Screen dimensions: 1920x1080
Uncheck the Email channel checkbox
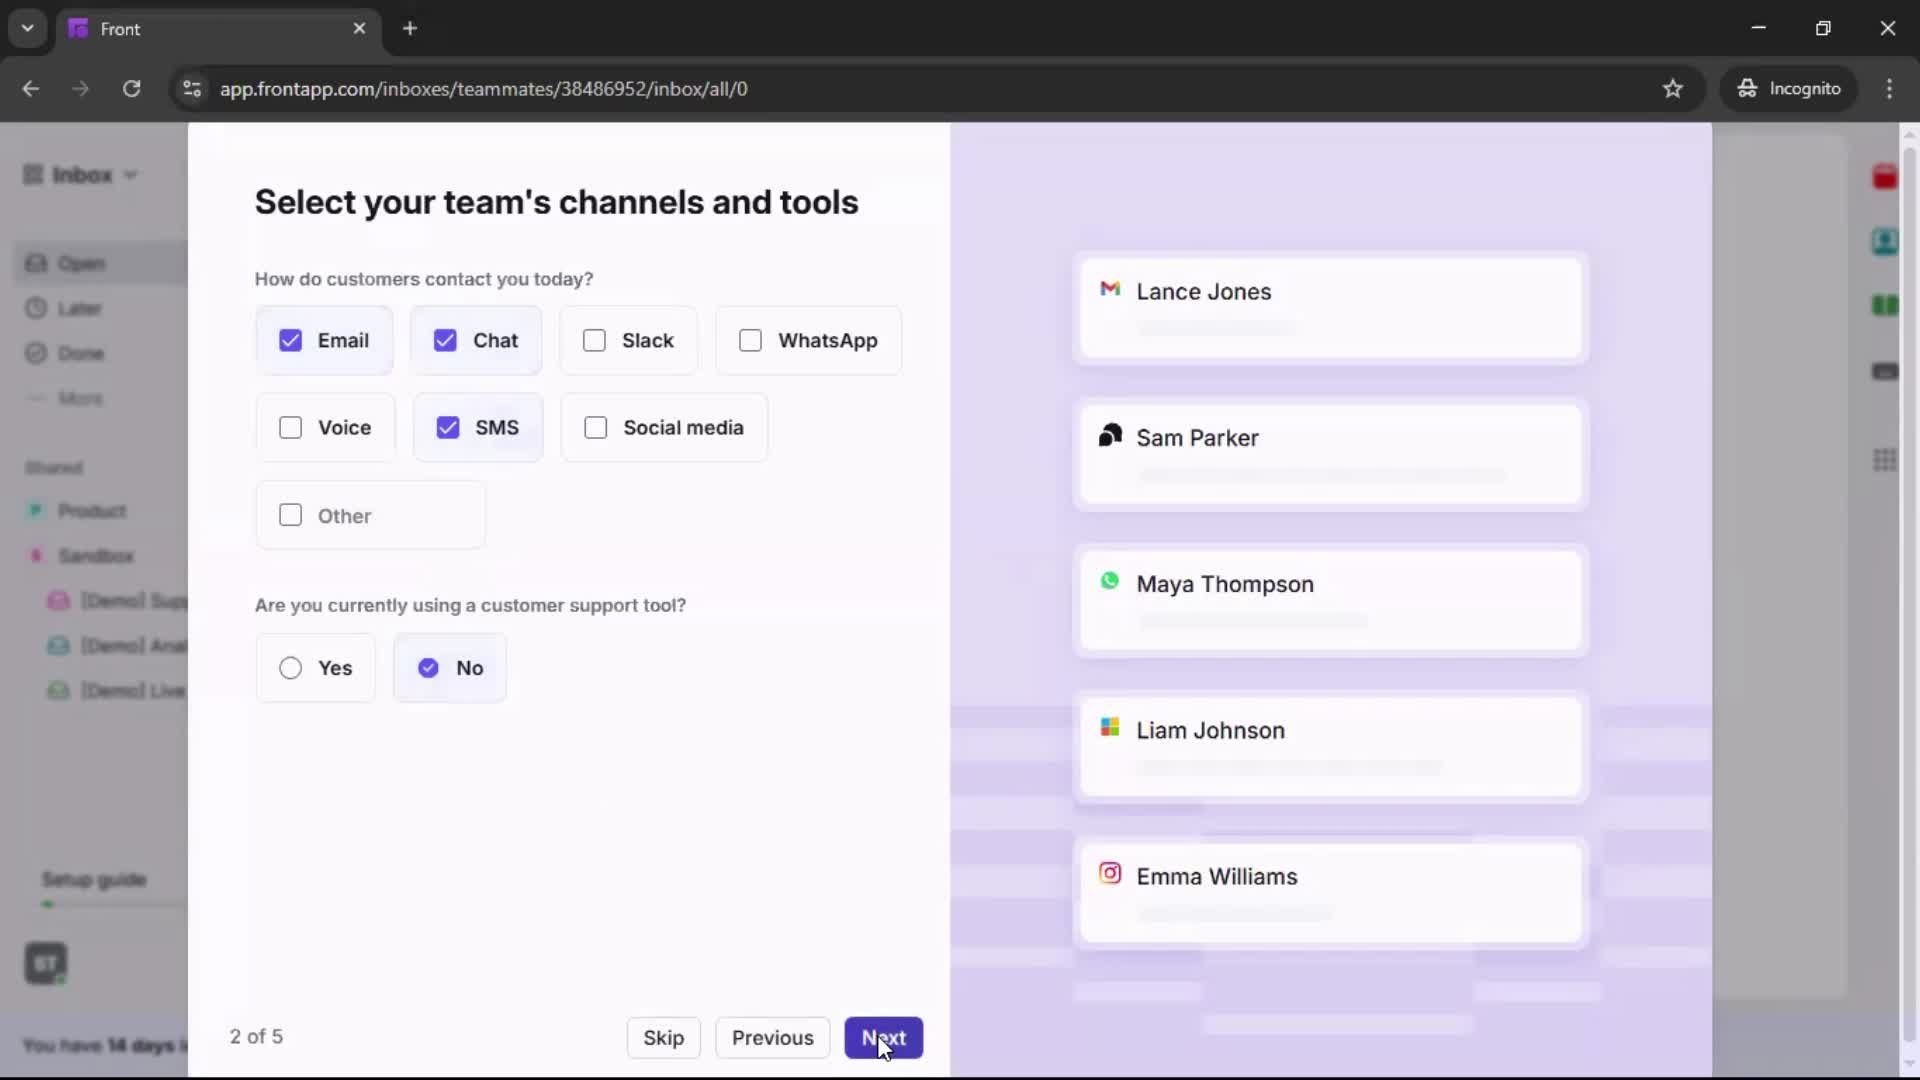[x=289, y=340]
